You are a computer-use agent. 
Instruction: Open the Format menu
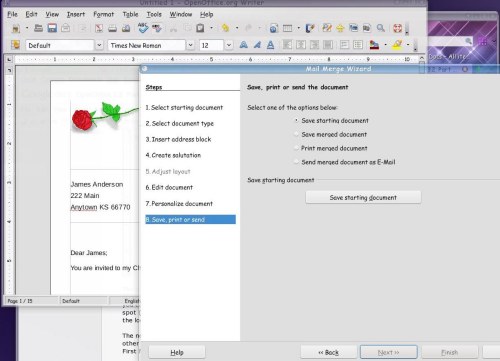(x=103, y=14)
